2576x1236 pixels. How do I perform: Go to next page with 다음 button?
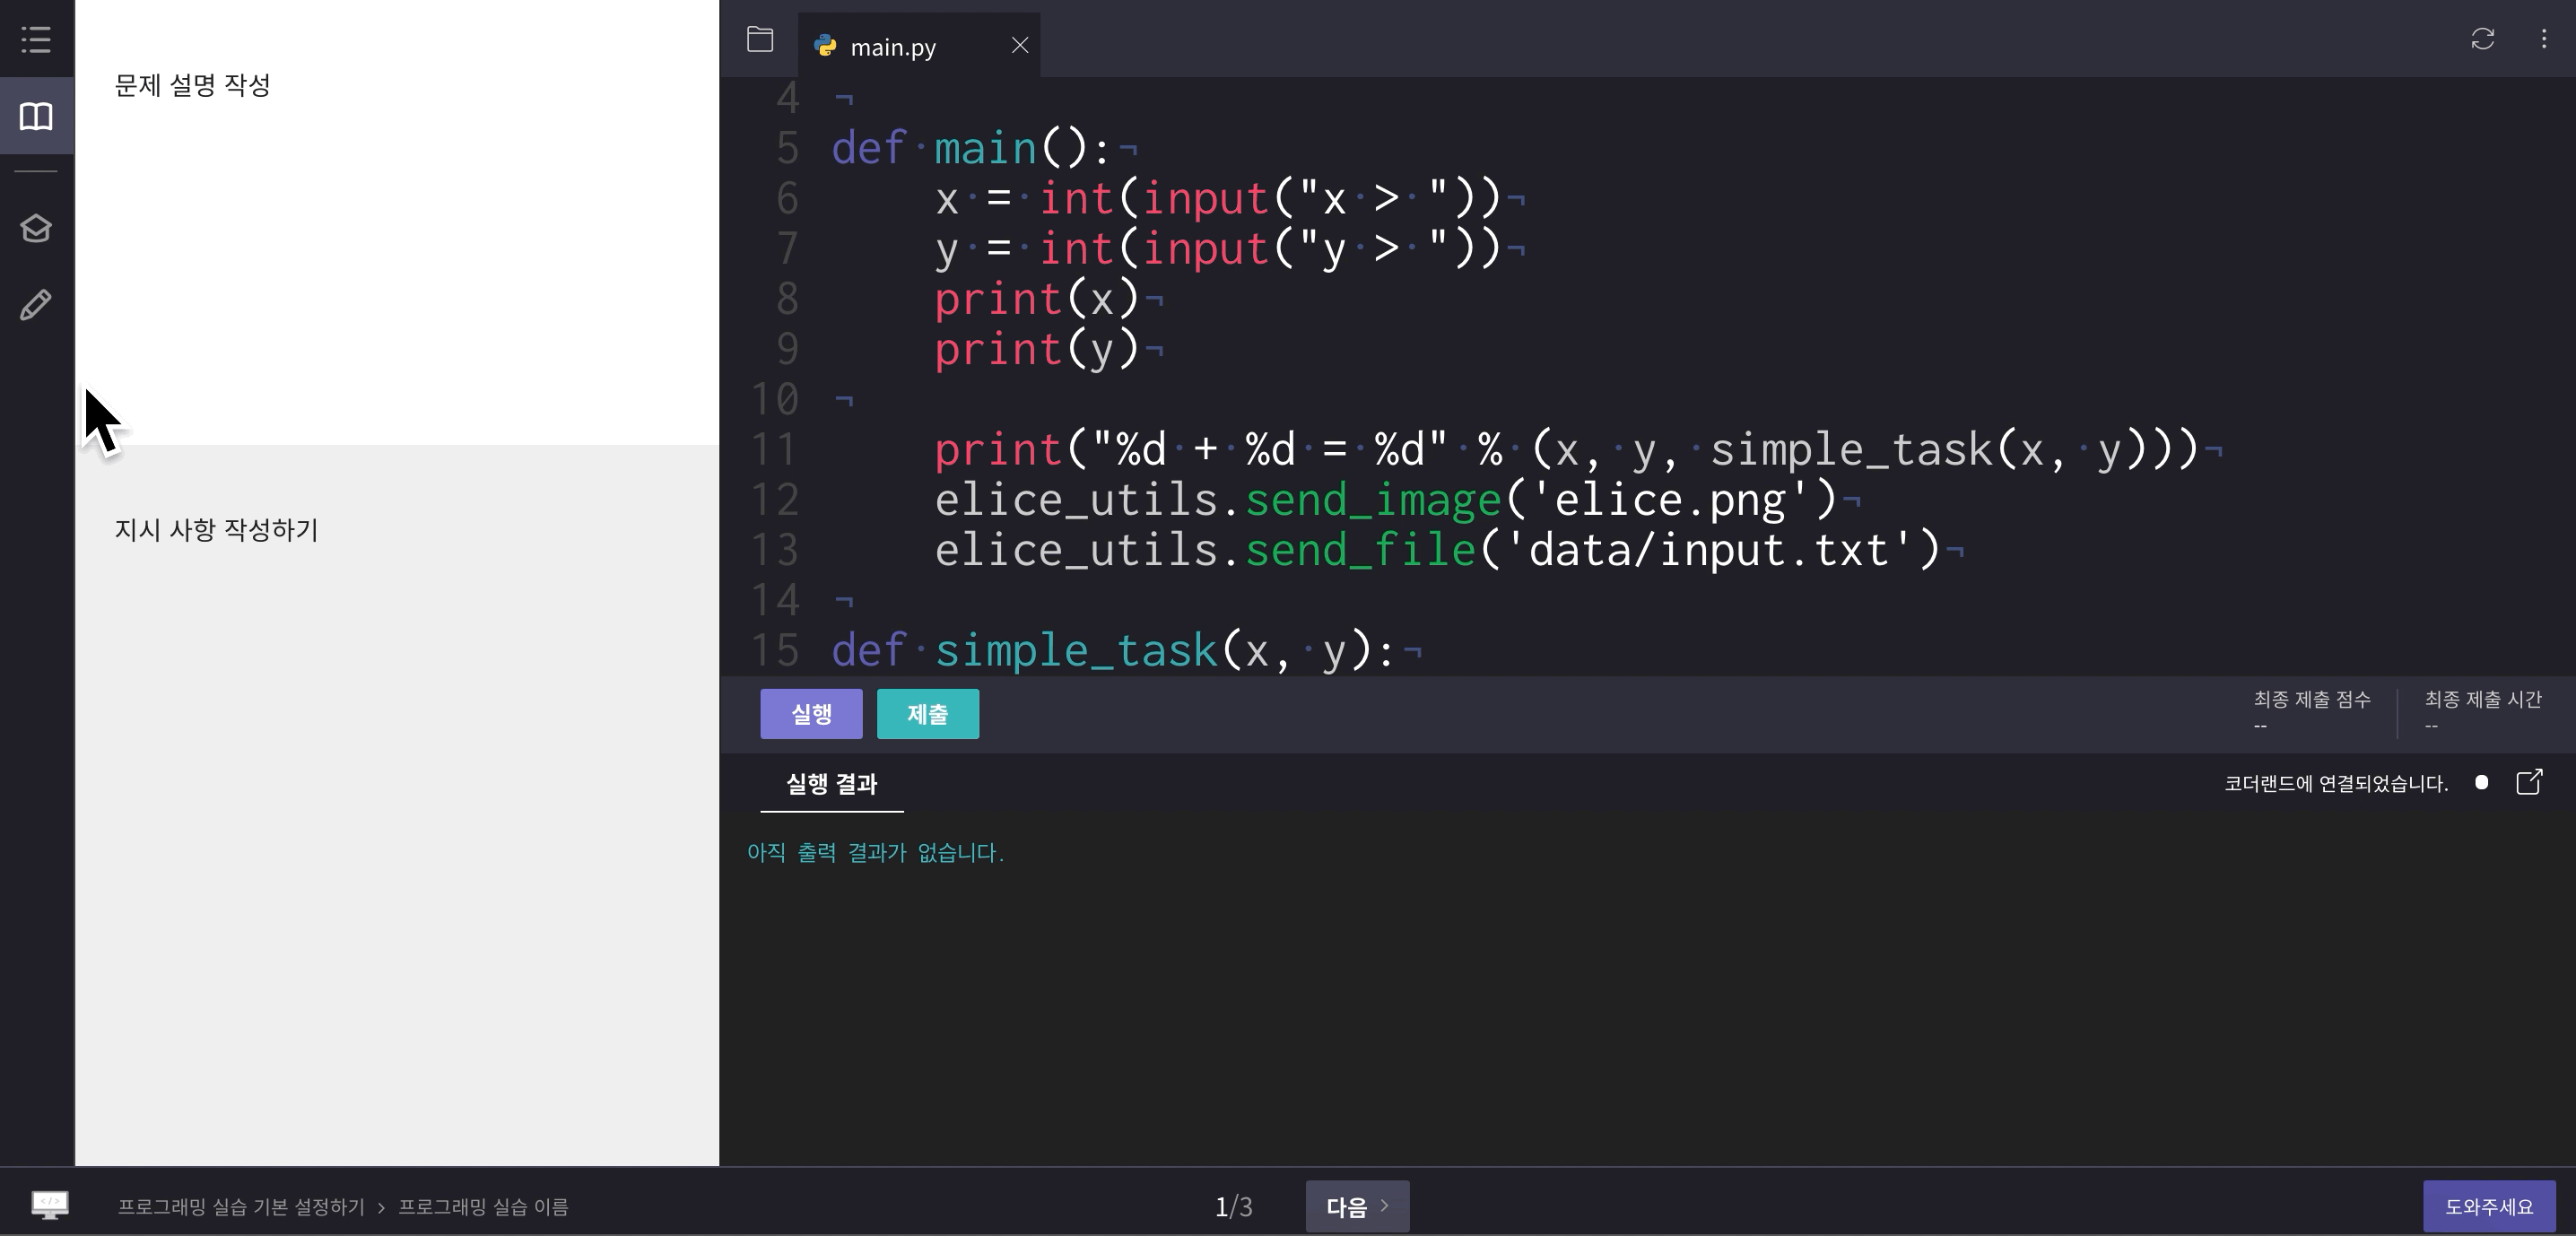(x=1356, y=1206)
